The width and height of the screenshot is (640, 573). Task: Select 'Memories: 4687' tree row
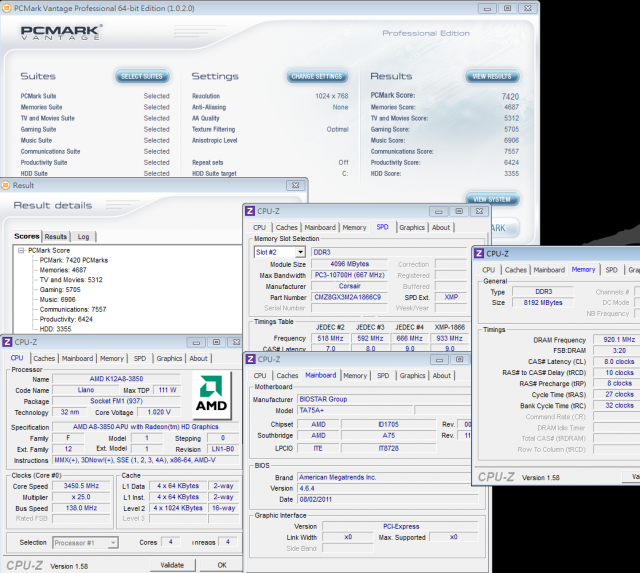tap(63, 270)
